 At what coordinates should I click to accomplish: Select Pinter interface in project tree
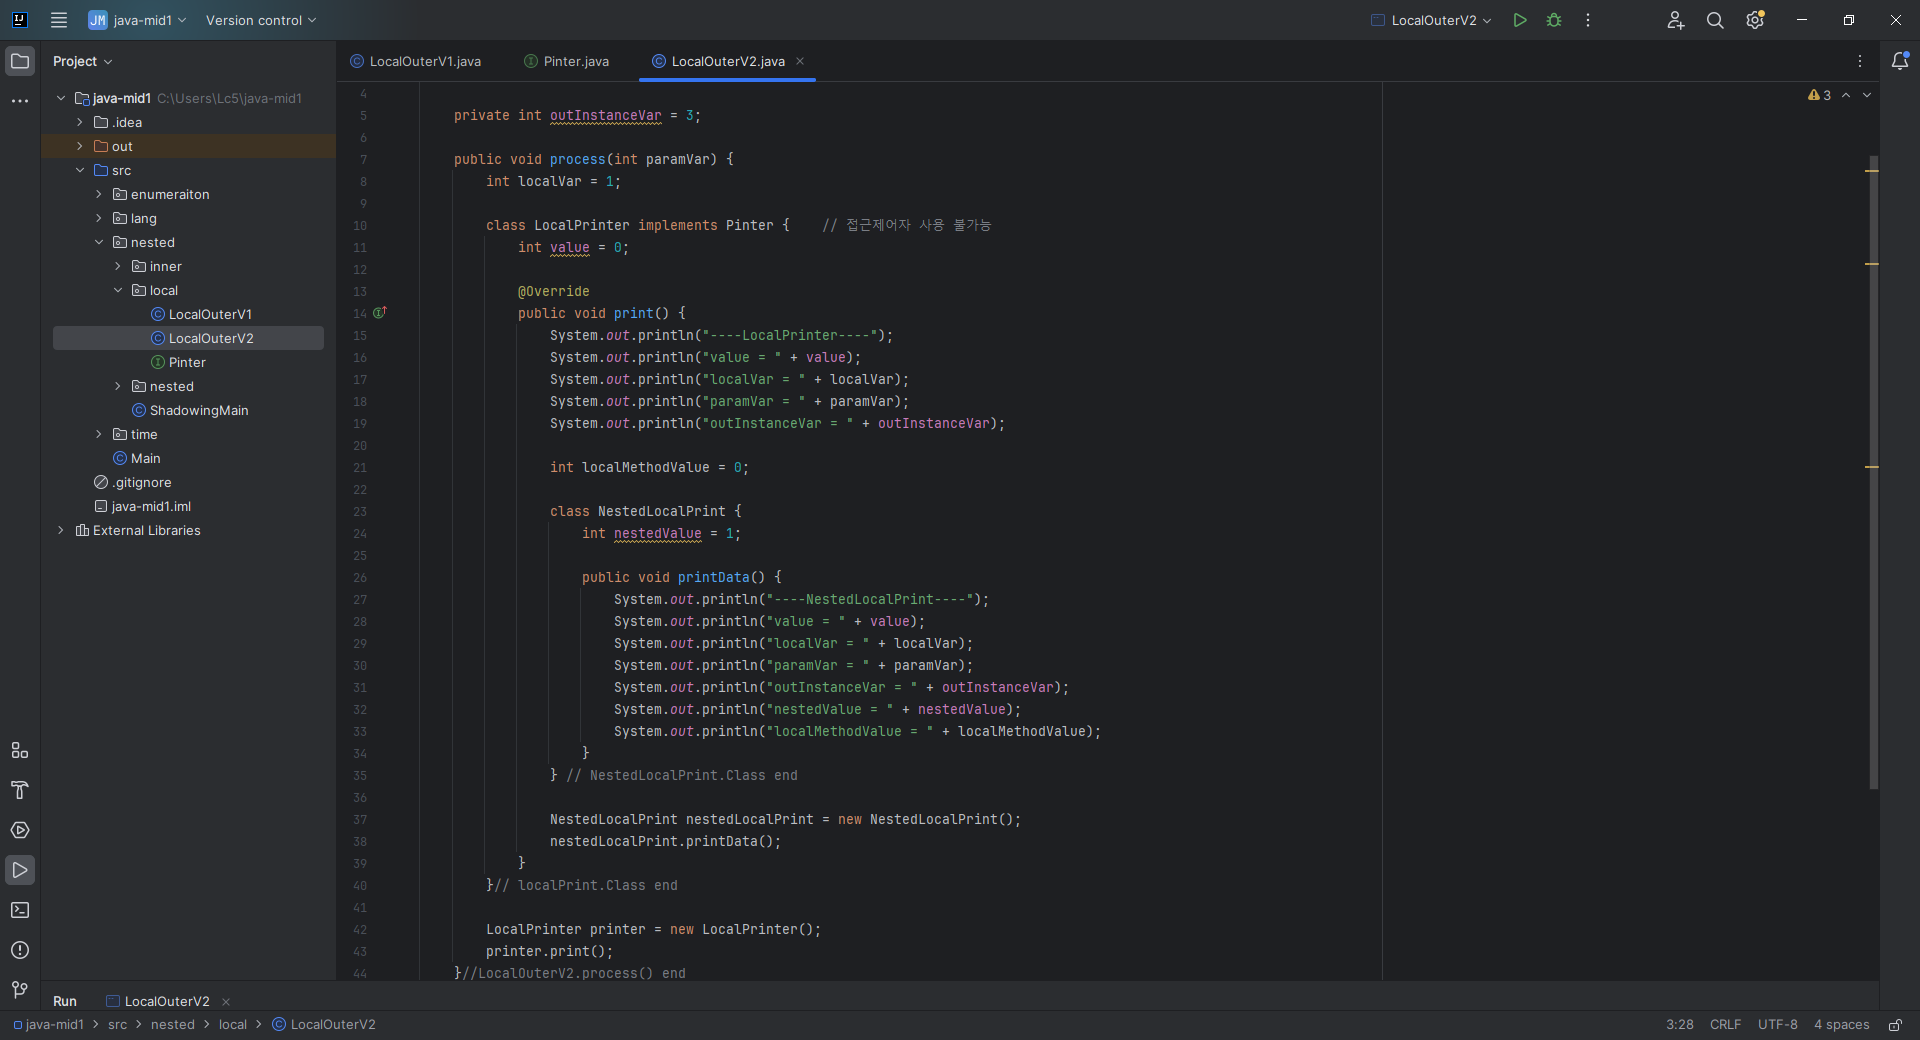[x=187, y=362]
